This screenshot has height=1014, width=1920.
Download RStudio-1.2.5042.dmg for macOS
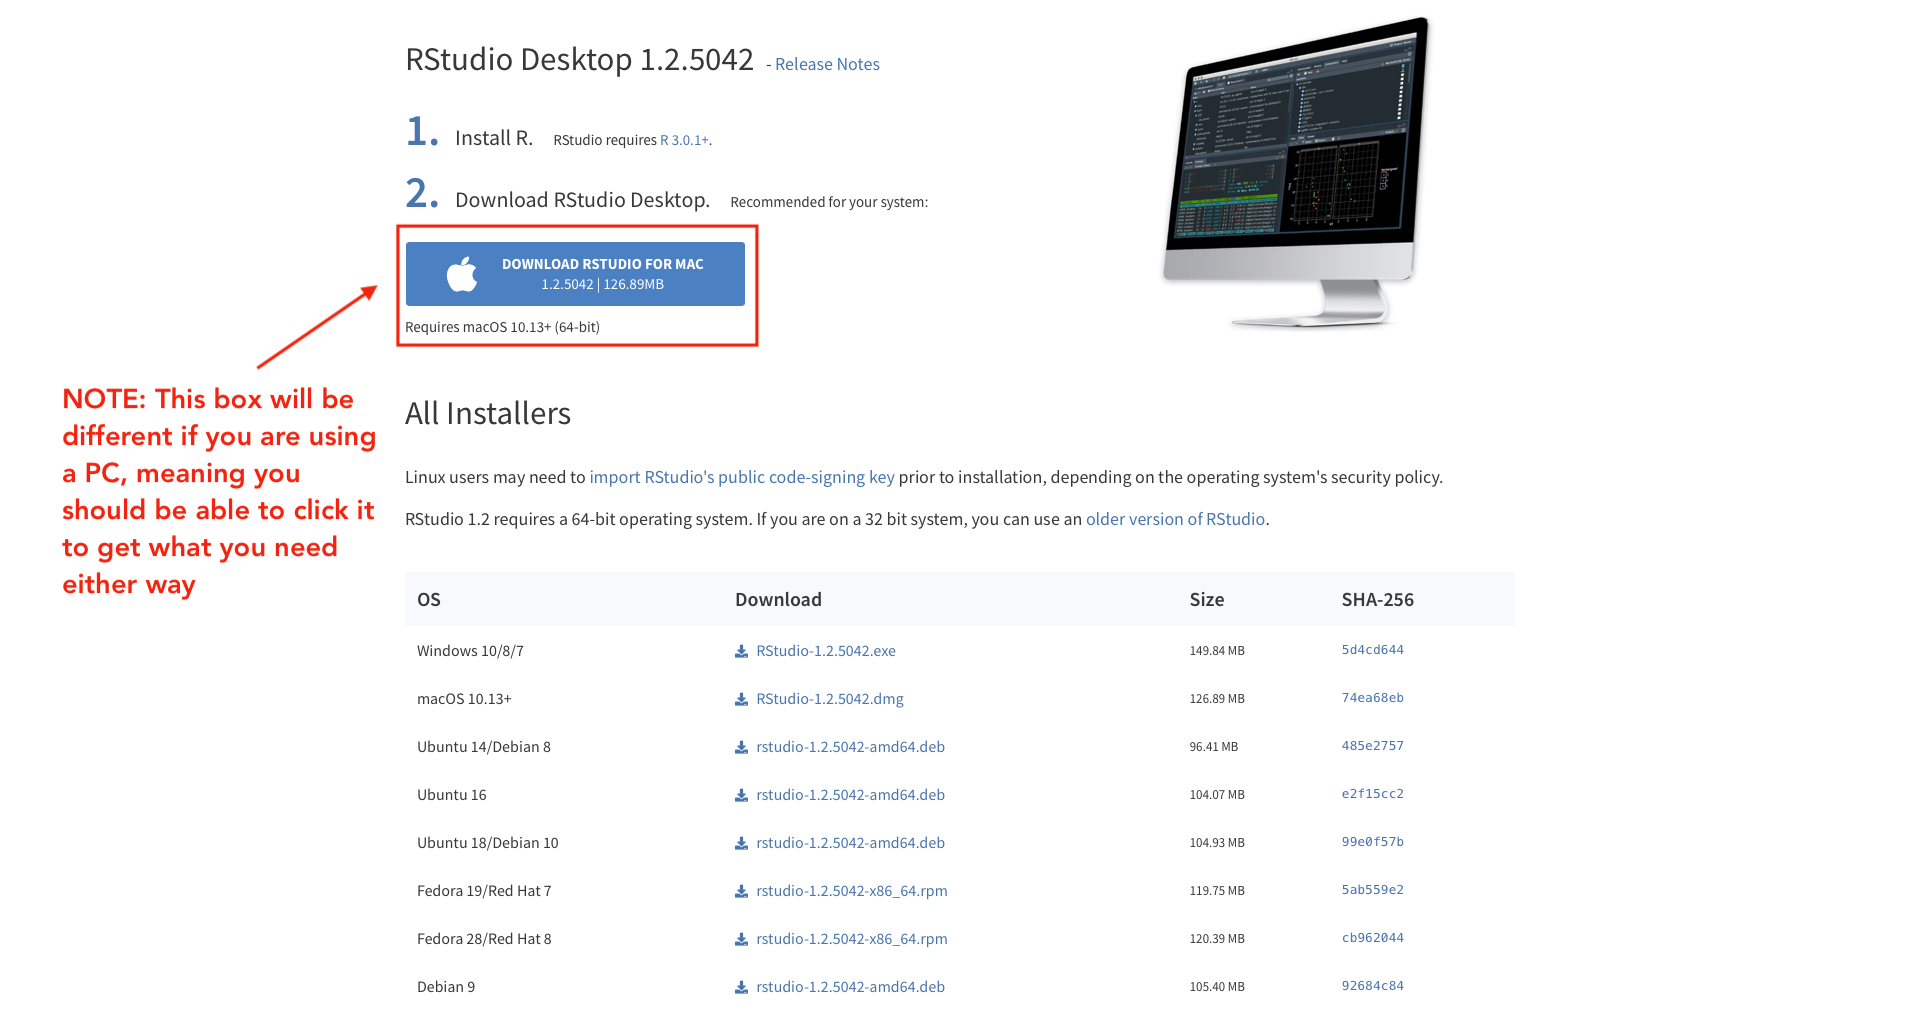830,699
